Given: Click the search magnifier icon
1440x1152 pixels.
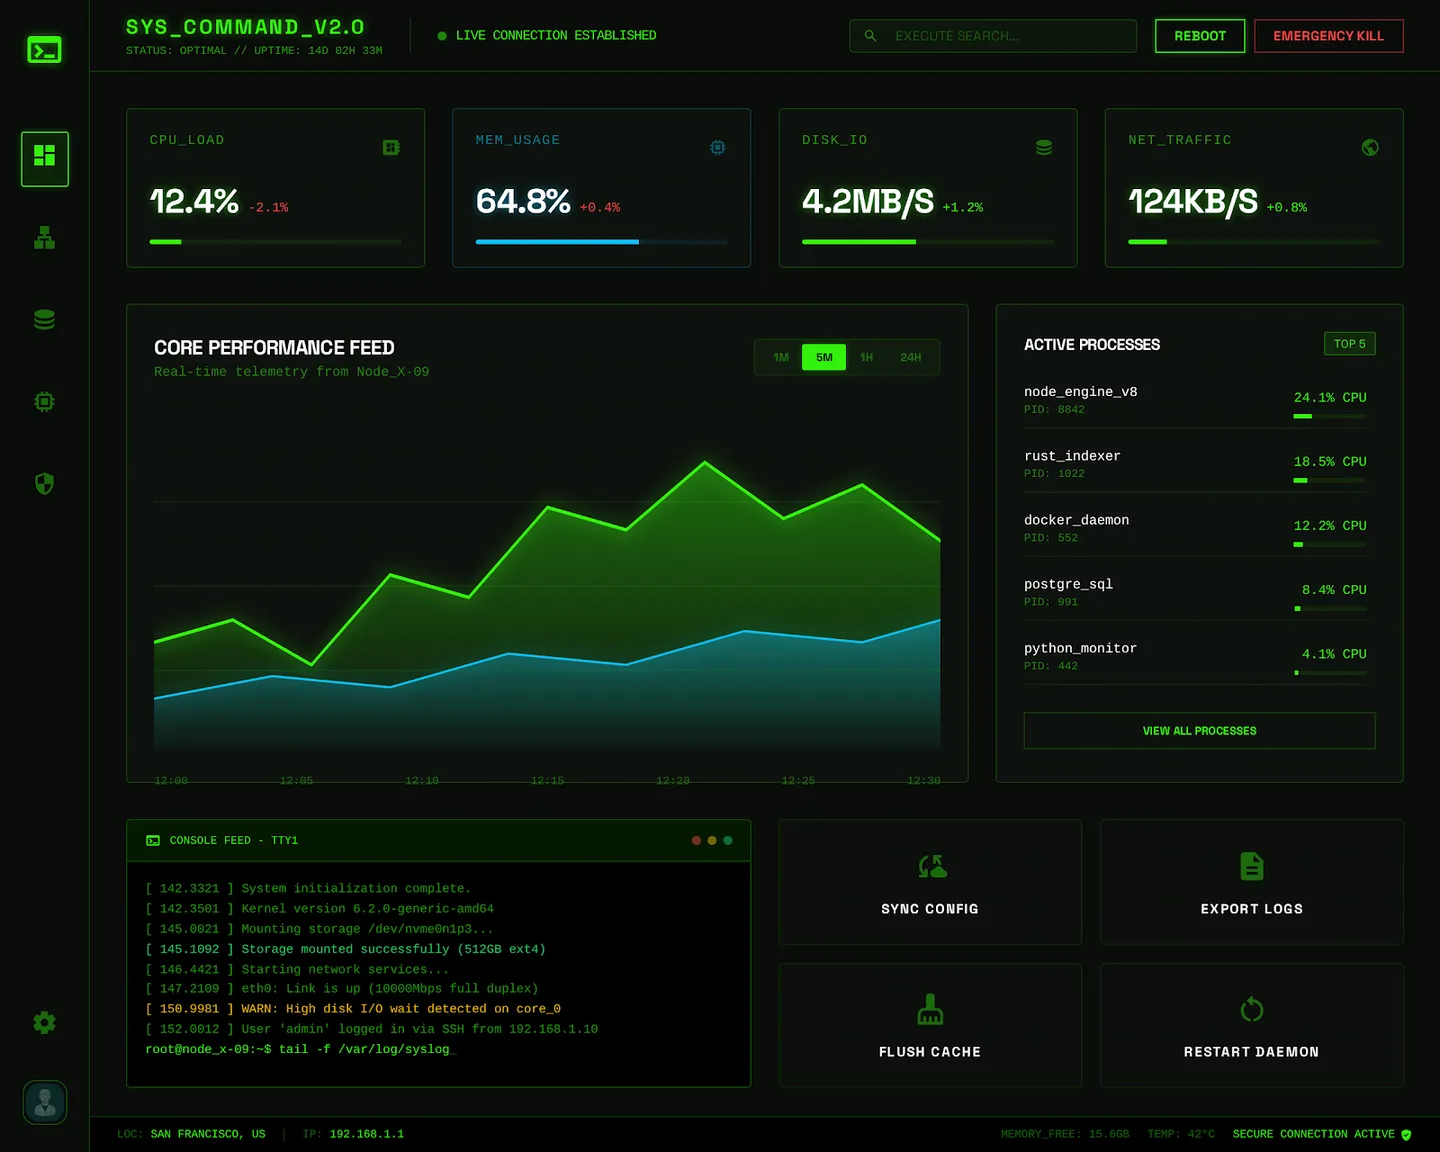Looking at the screenshot, I should tap(871, 36).
